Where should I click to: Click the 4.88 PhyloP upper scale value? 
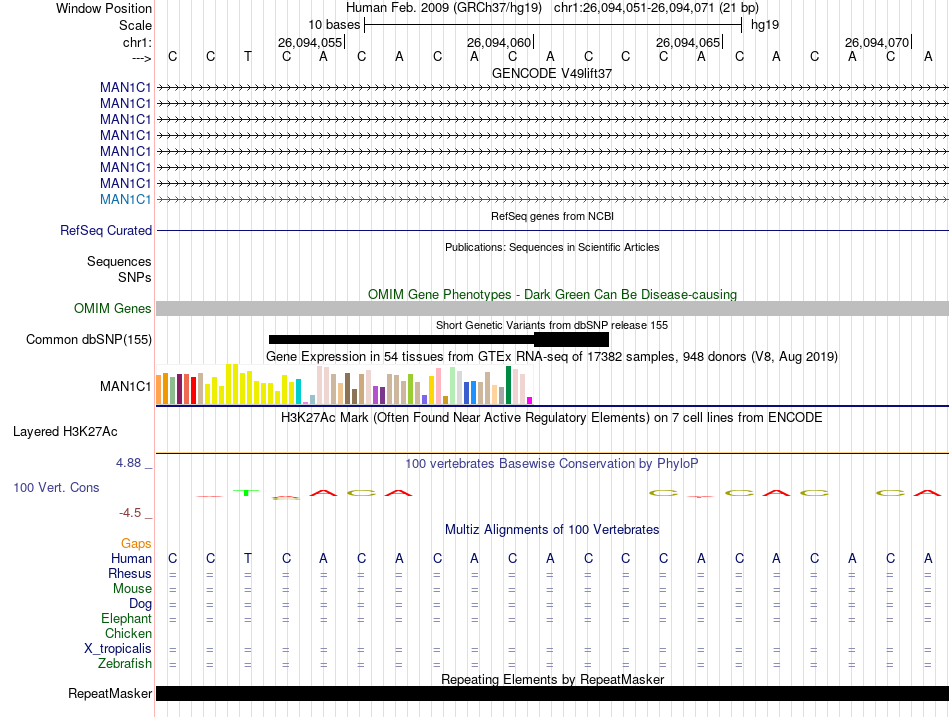[128, 462]
